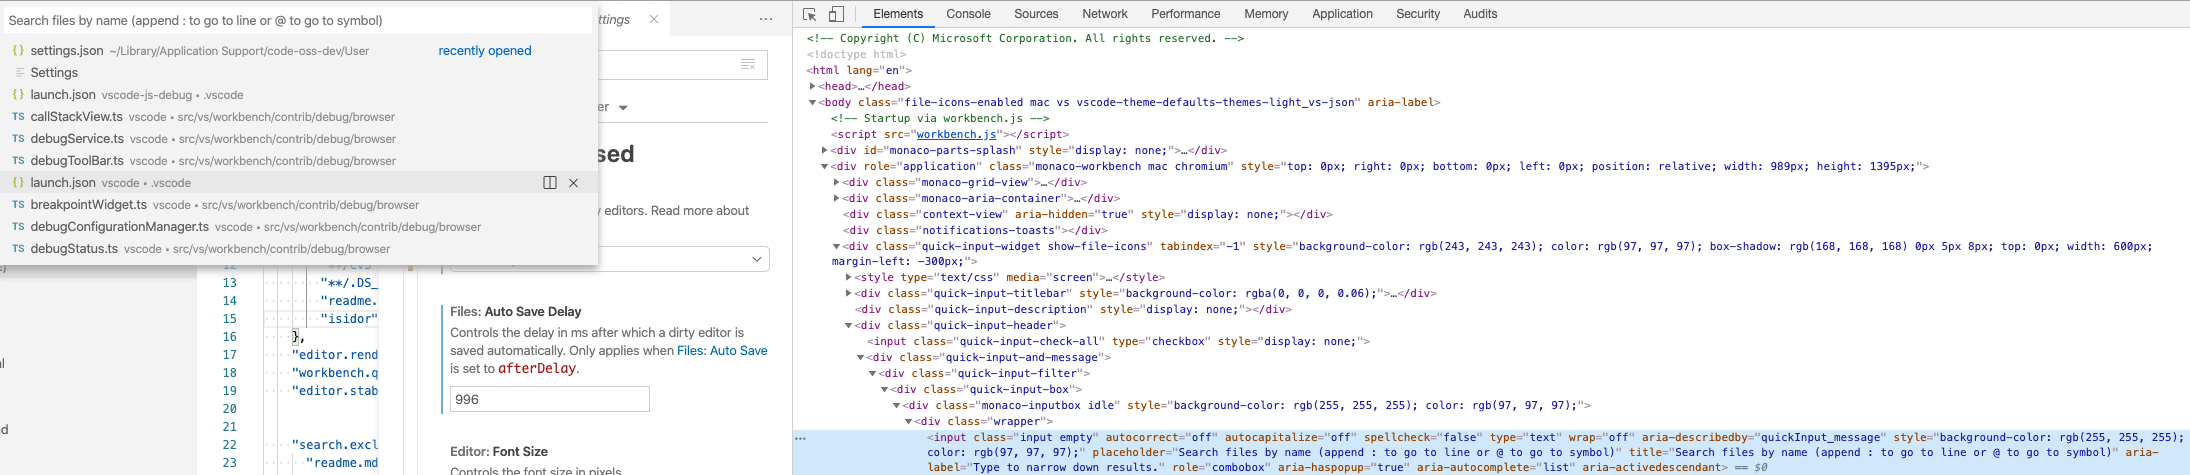The width and height of the screenshot is (2190, 475).
Task: Click the three dots beside selected input node
Action: tap(800, 438)
